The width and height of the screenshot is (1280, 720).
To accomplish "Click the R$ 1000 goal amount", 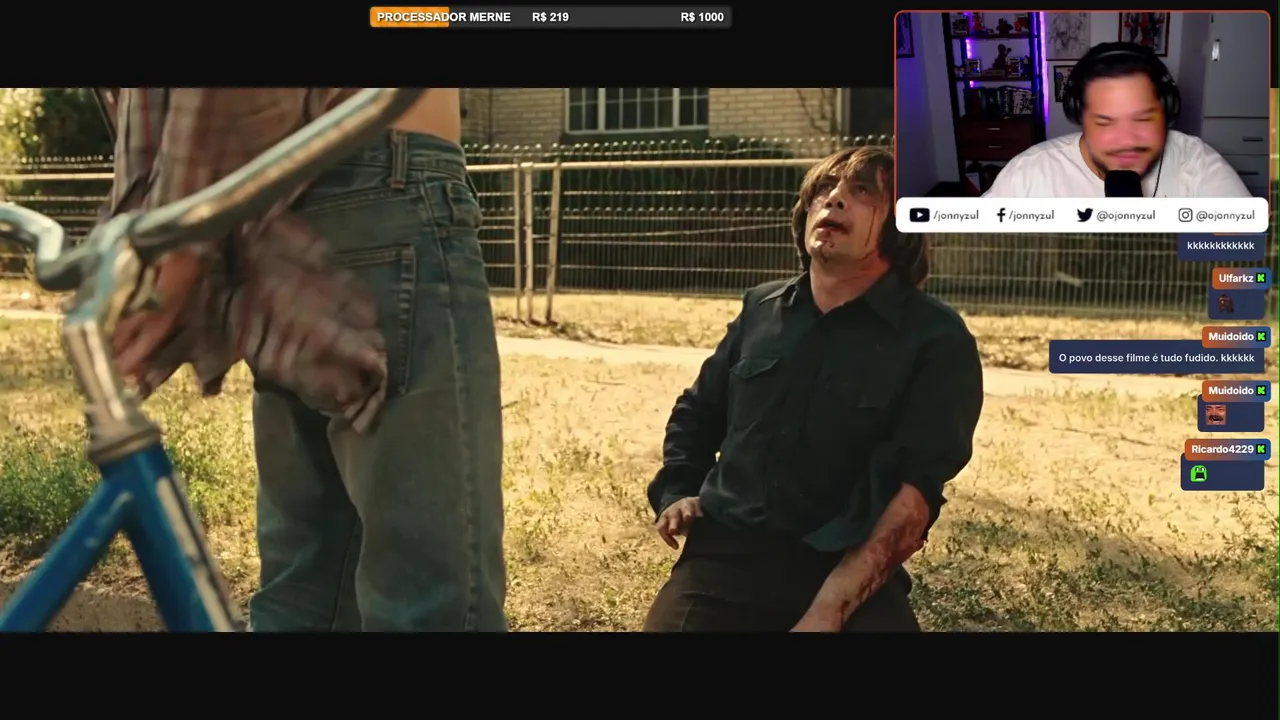I will point(702,17).
